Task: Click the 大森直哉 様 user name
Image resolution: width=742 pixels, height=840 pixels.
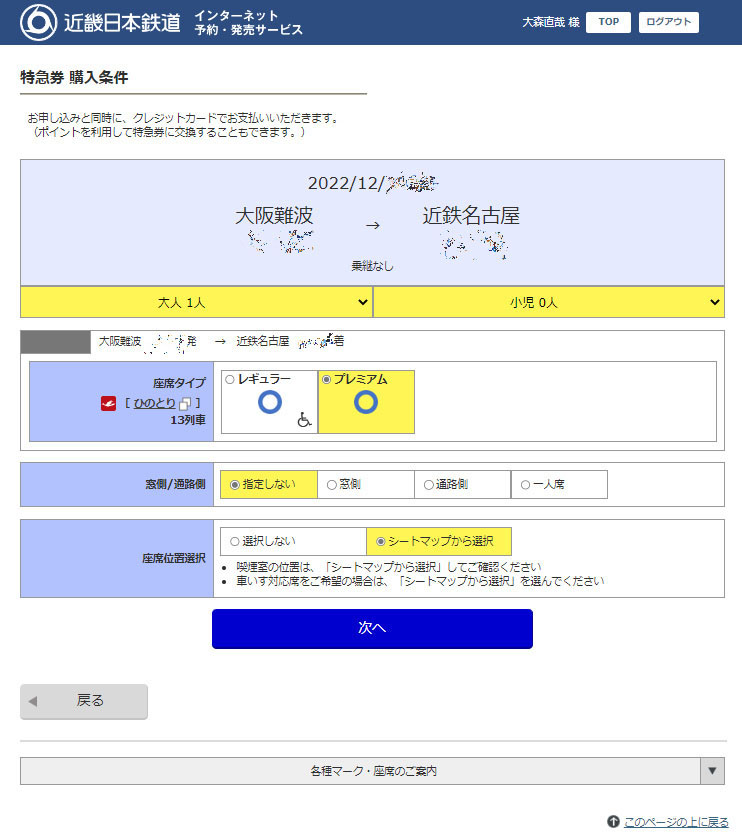Action: [x=551, y=22]
